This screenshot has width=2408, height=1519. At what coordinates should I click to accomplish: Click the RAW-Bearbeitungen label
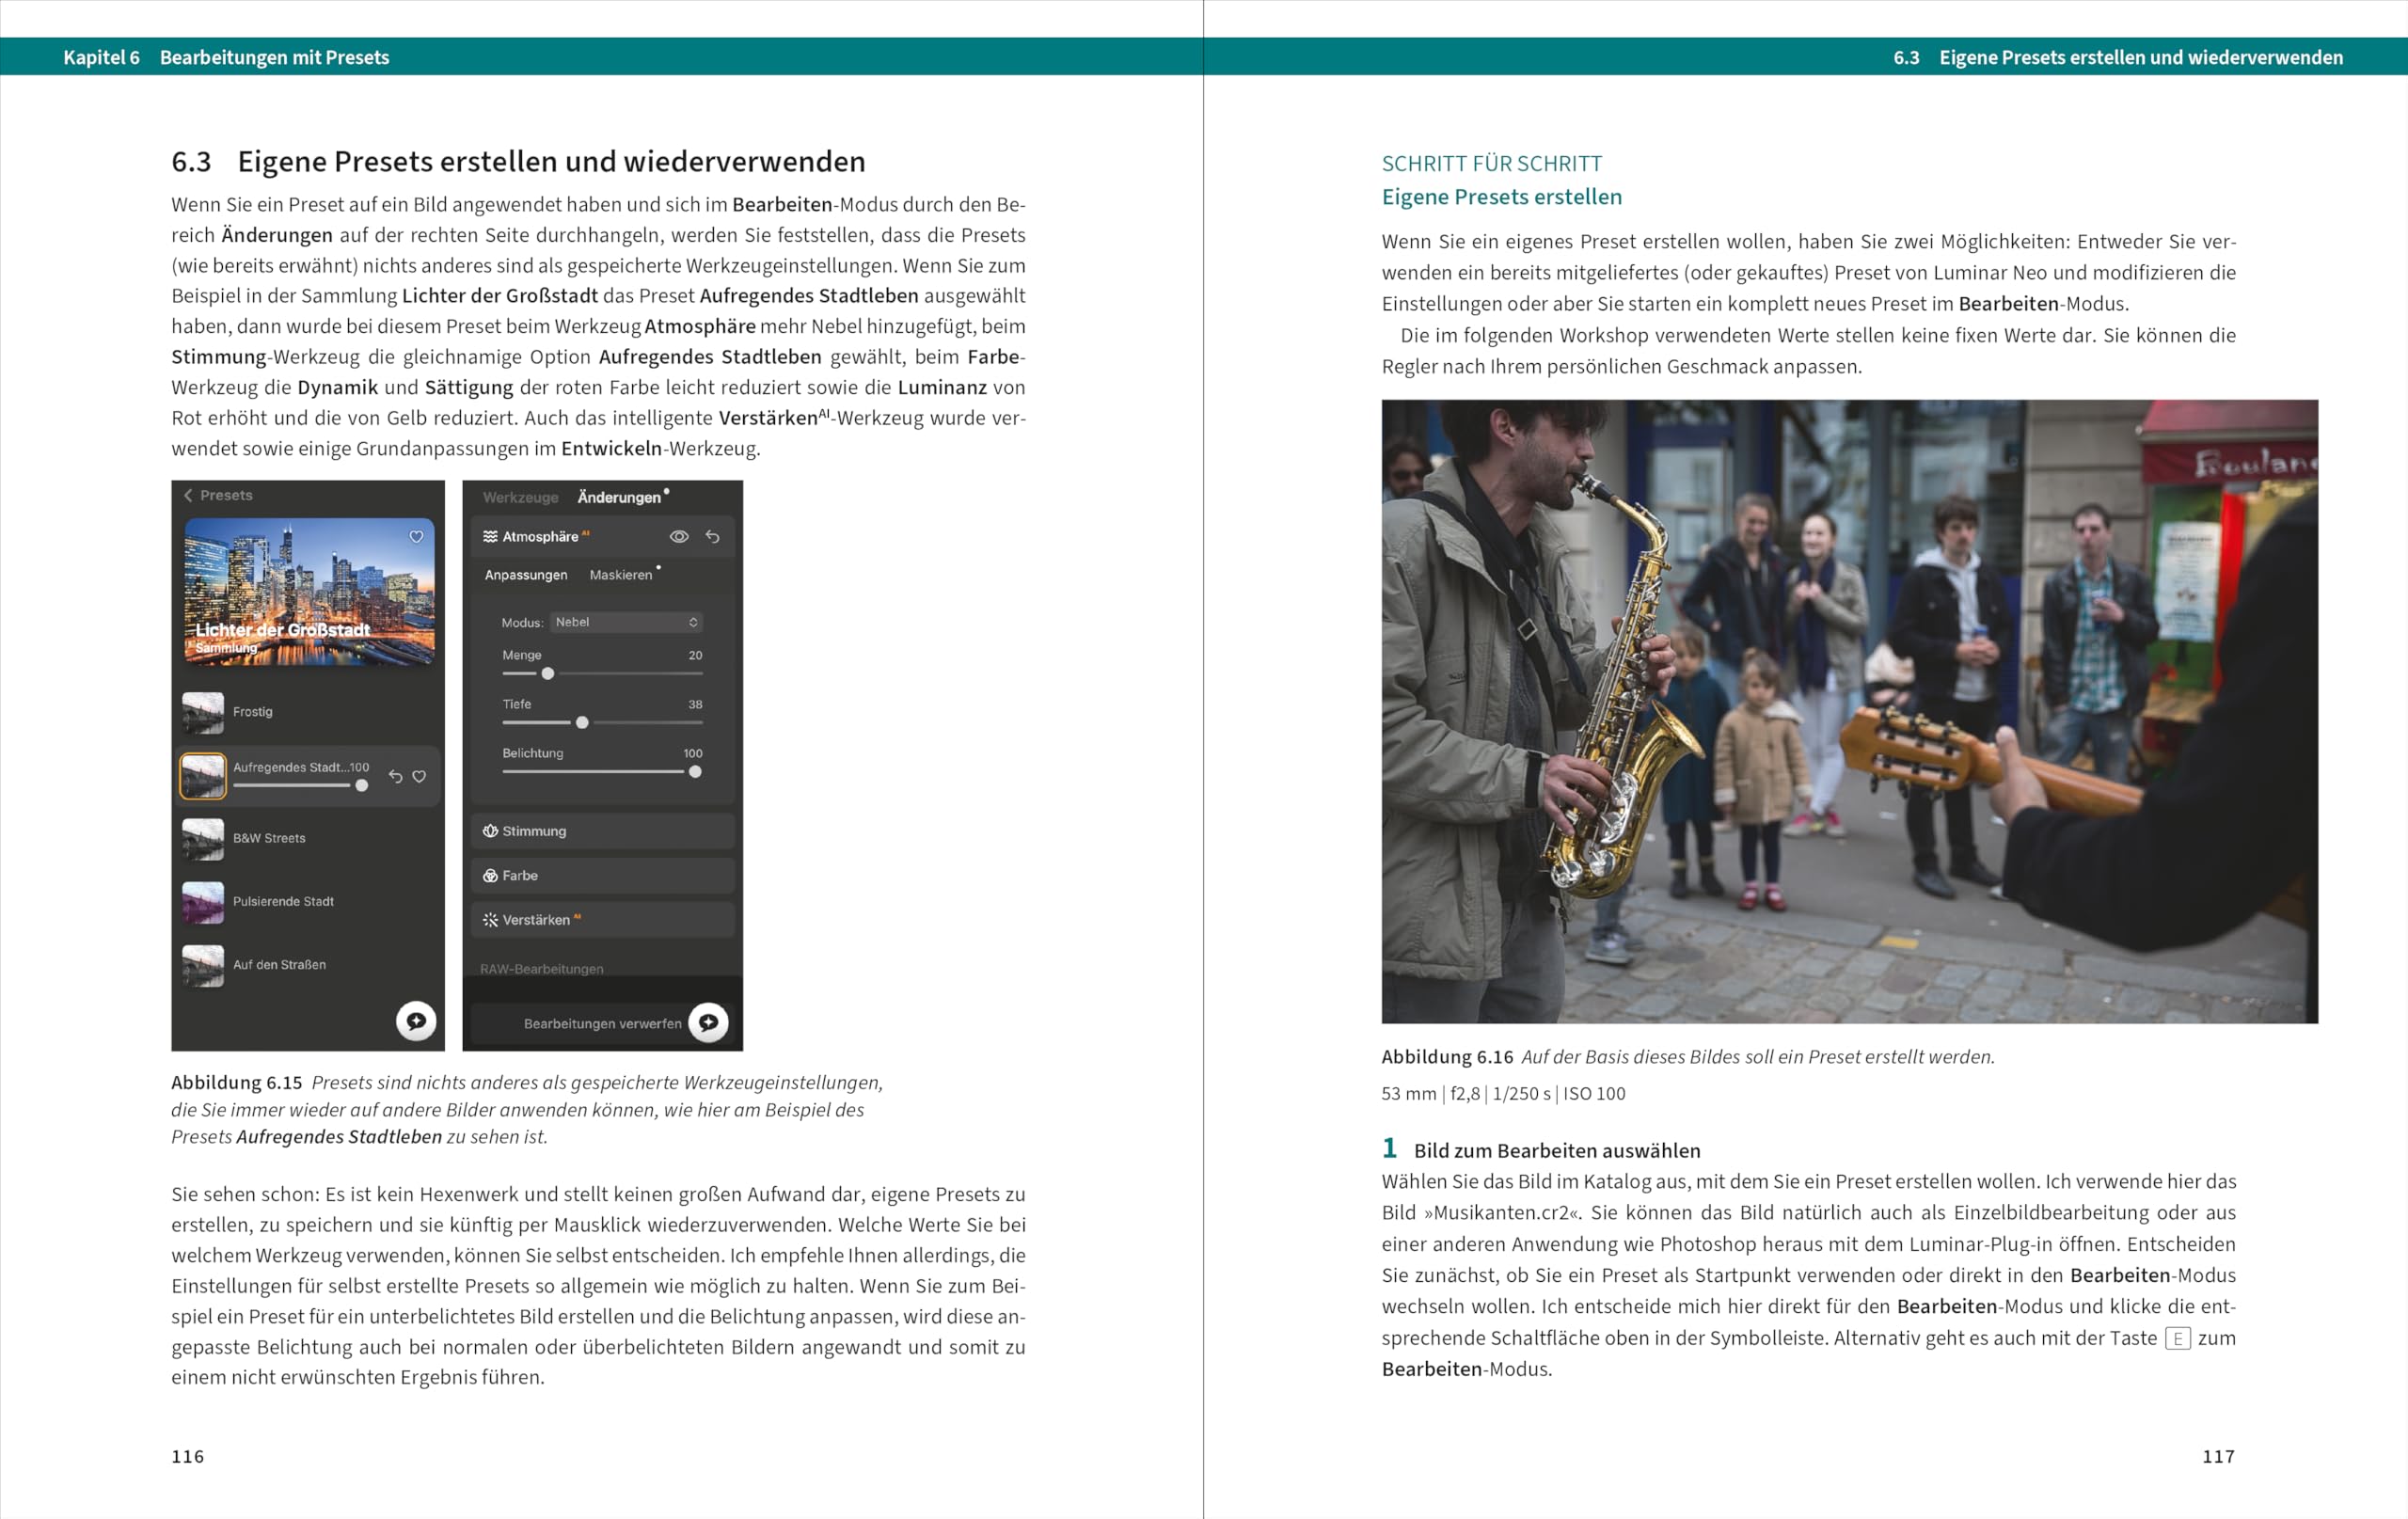(542, 969)
